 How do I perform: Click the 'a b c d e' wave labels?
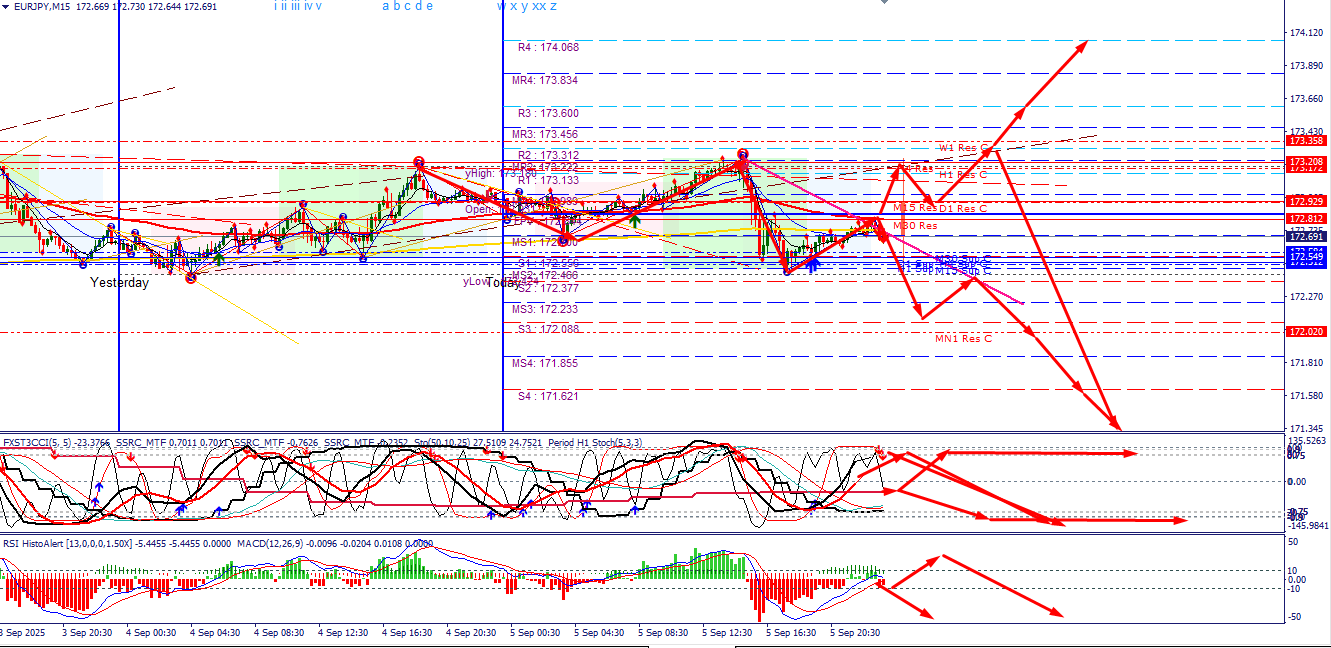point(408,6)
